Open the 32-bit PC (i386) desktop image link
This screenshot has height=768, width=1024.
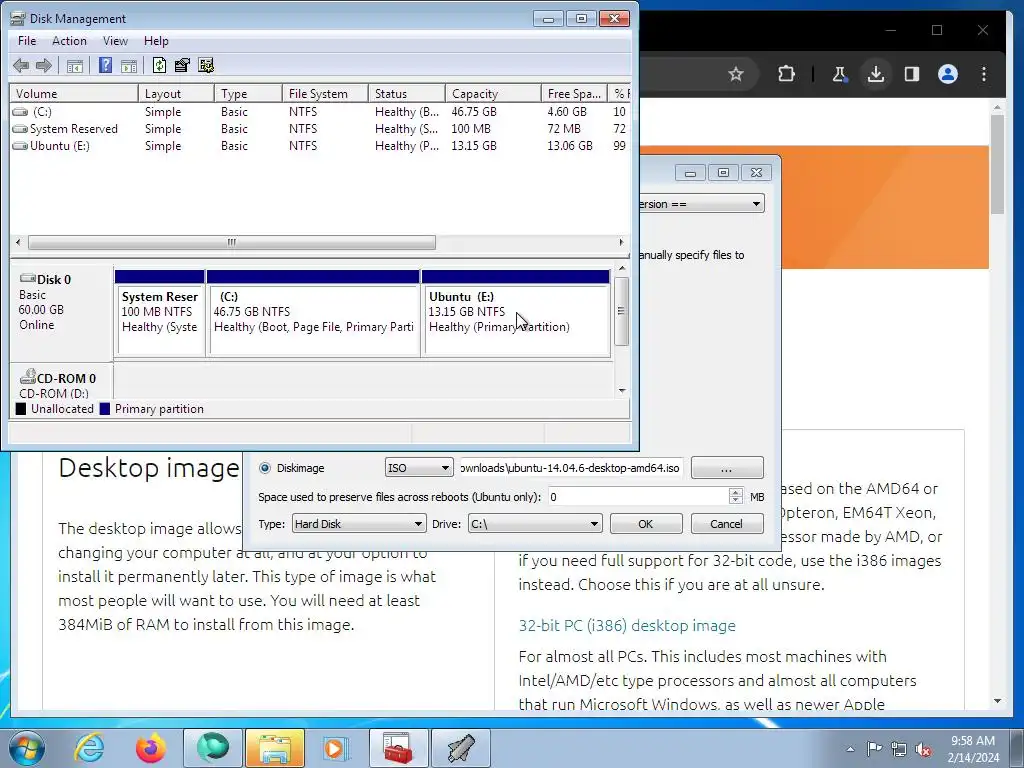coord(627,626)
